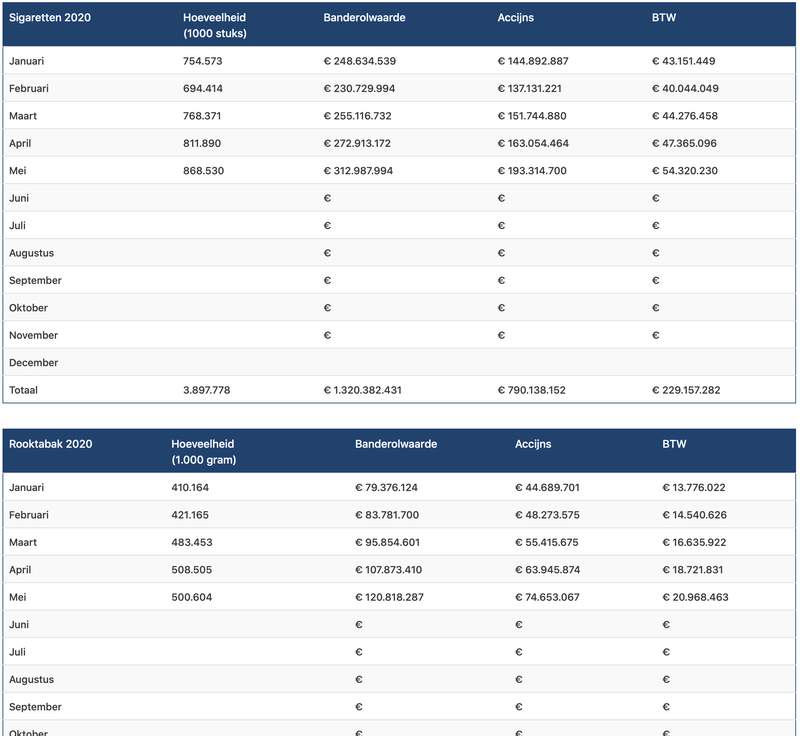Screen dimensions: 800x736
Task: Click BTW header in the Sigaretten table
Action: (x=662, y=19)
